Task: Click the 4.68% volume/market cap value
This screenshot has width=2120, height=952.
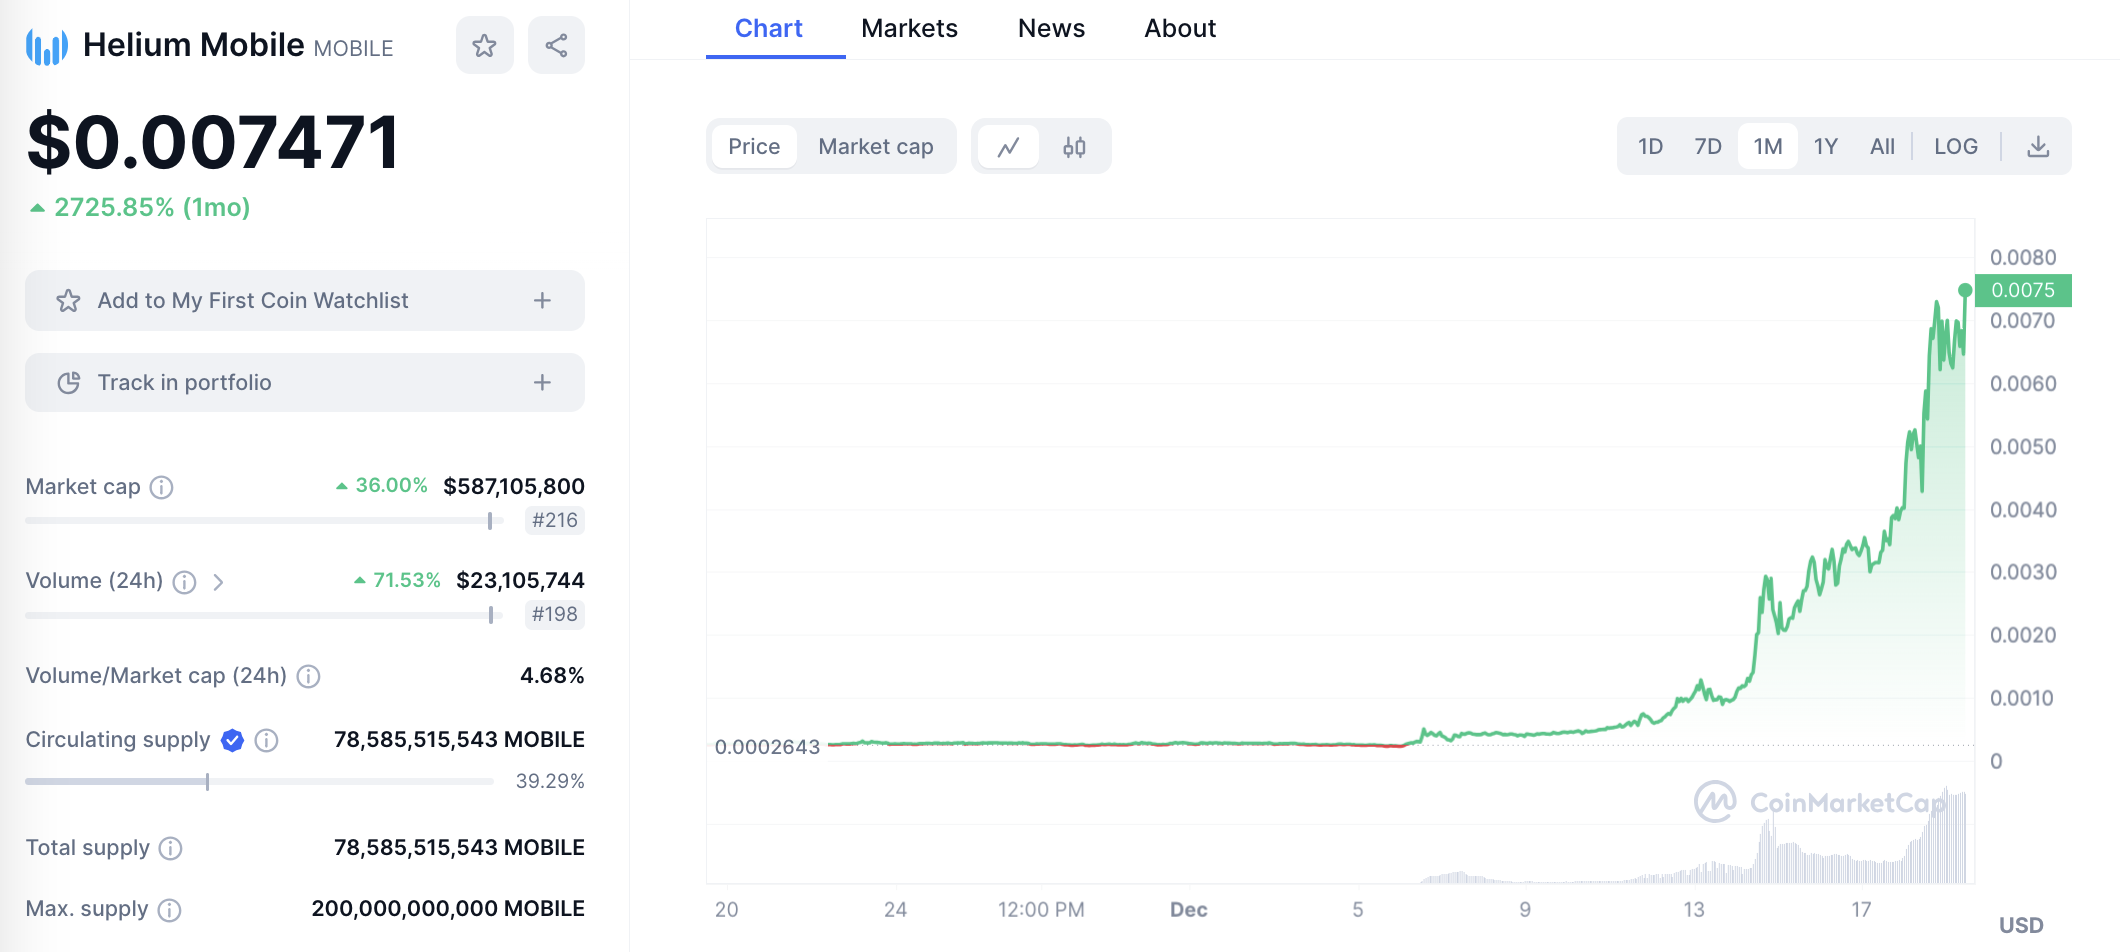Action: click(x=552, y=676)
